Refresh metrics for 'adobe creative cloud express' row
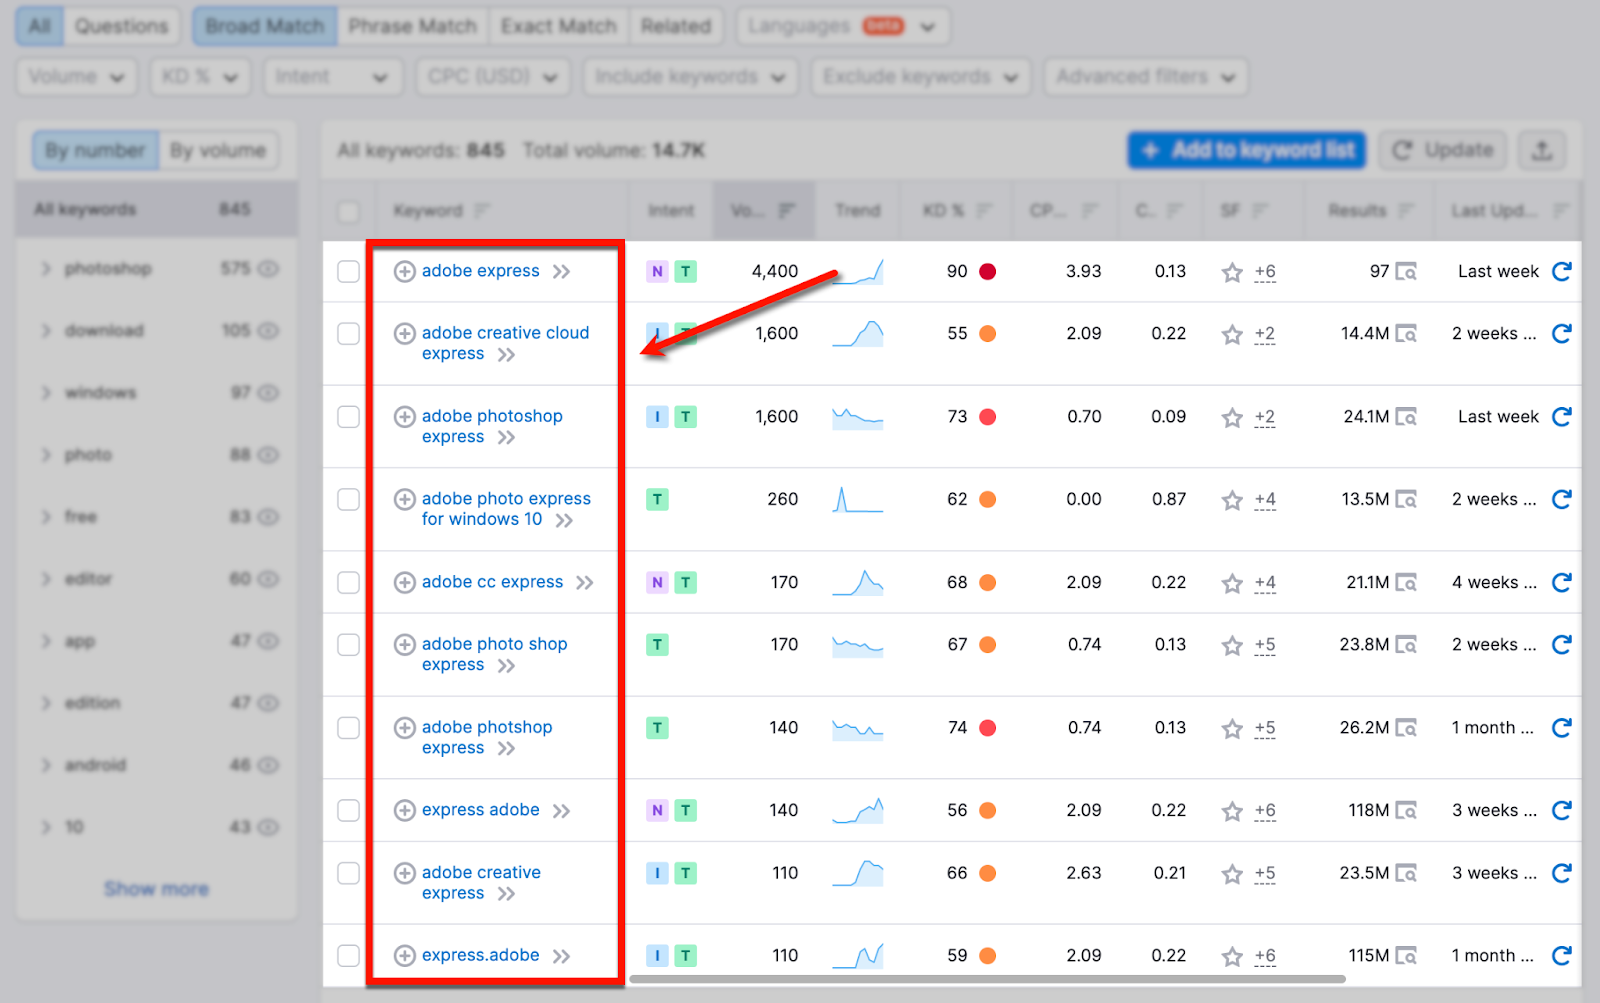This screenshot has width=1600, height=1003. 1561,333
